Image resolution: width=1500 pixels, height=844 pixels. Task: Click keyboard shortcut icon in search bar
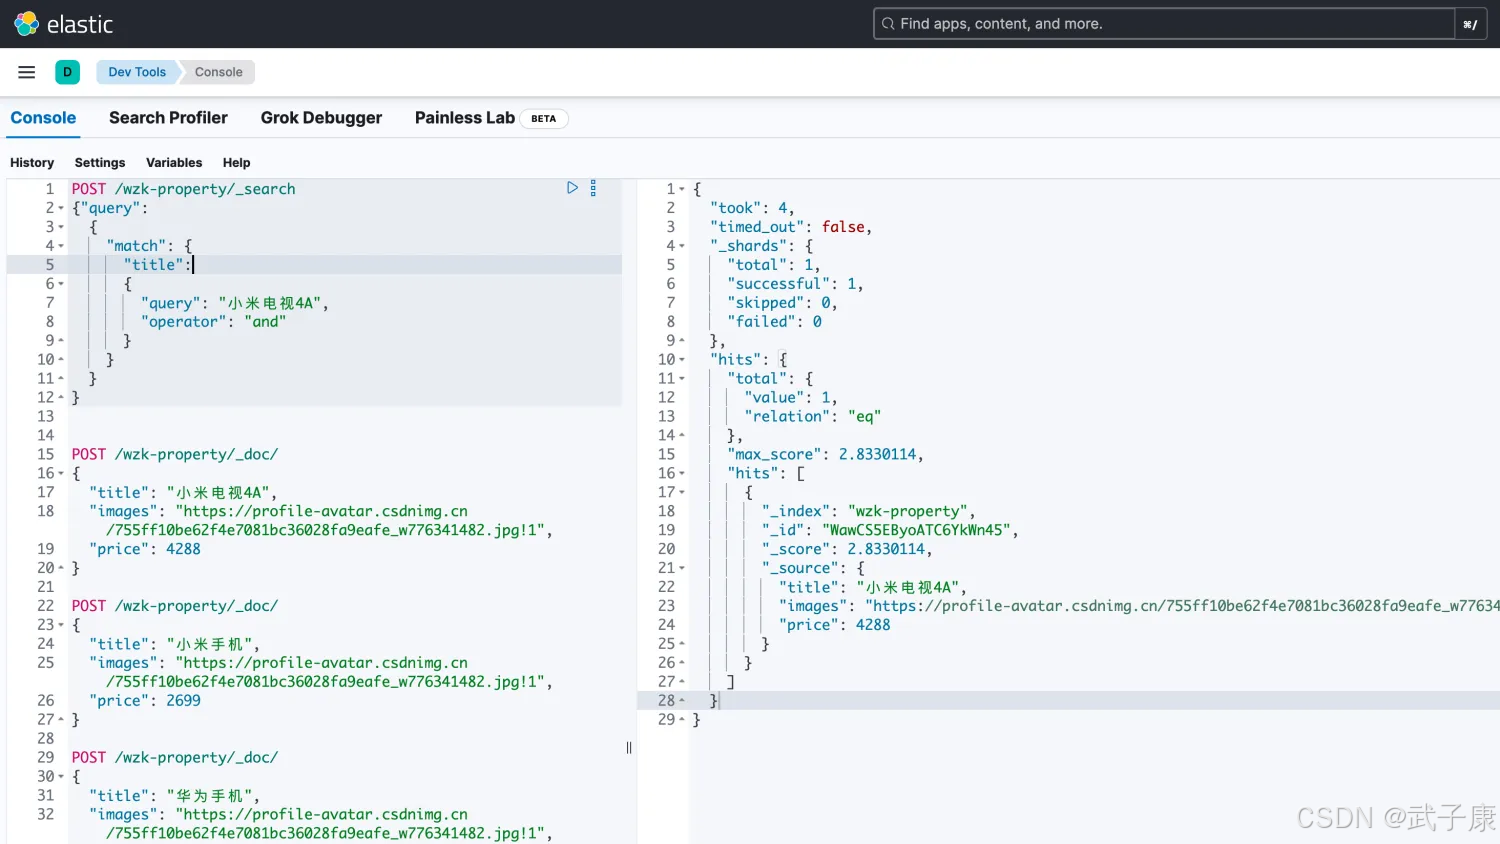pos(1470,24)
